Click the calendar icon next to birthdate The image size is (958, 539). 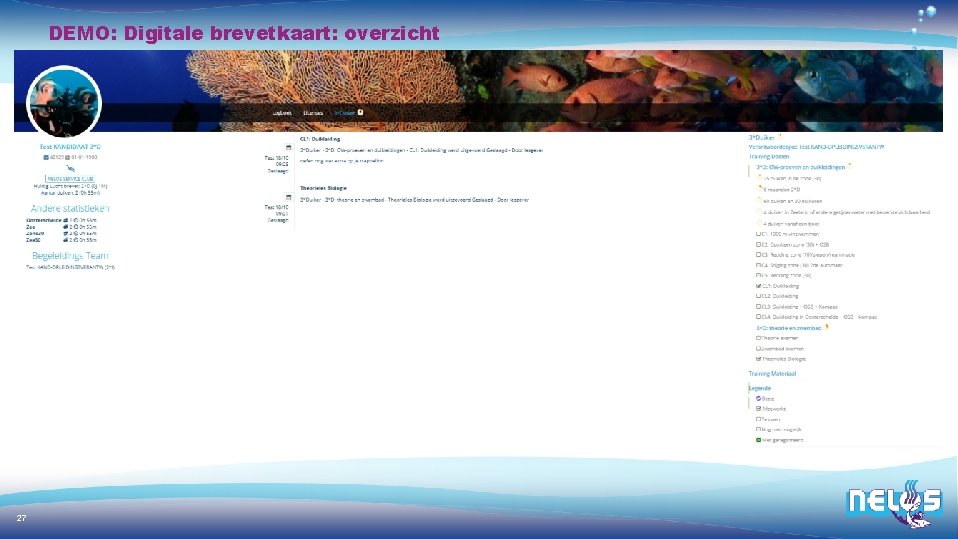click(68, 157)
